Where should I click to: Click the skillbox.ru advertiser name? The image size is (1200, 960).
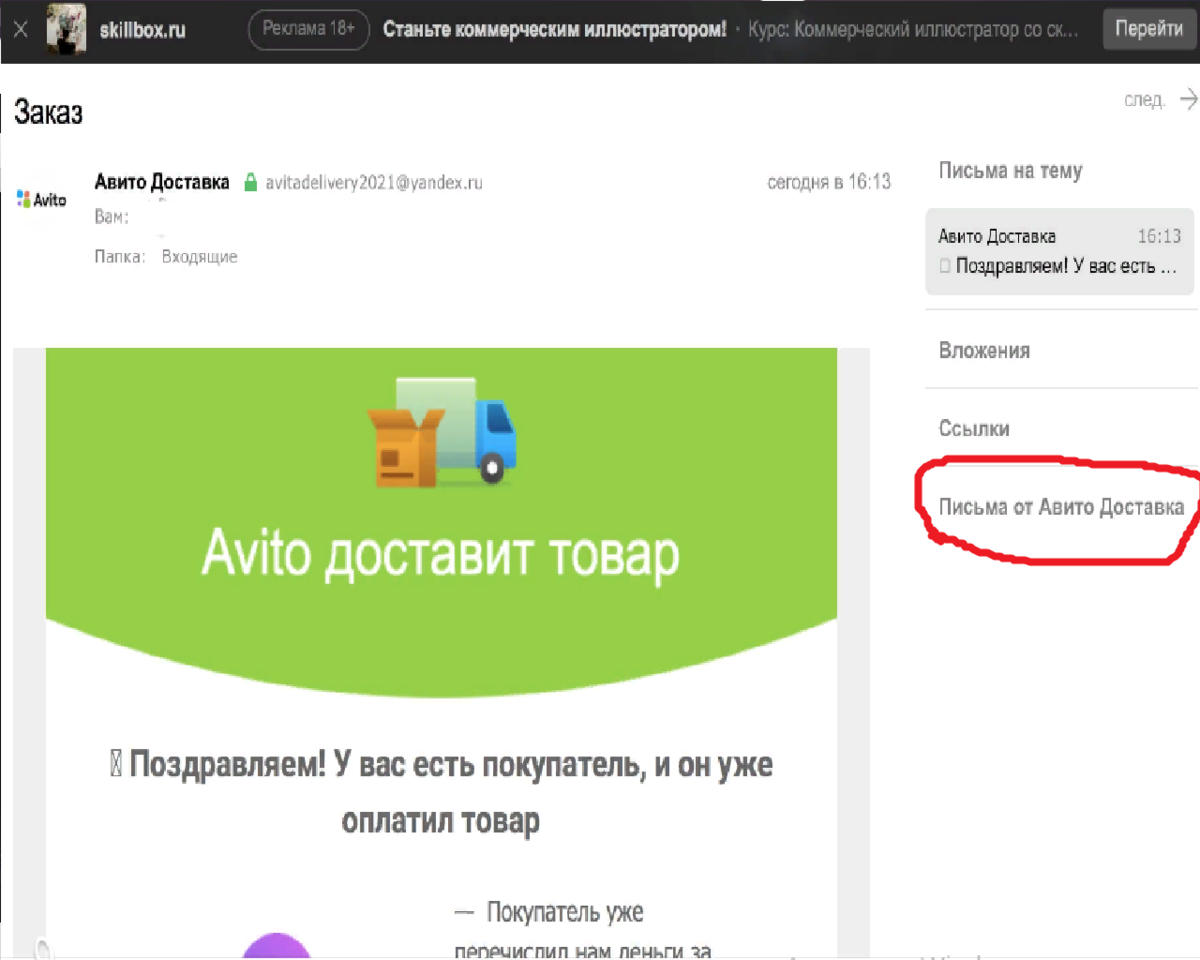coord(143,30)
